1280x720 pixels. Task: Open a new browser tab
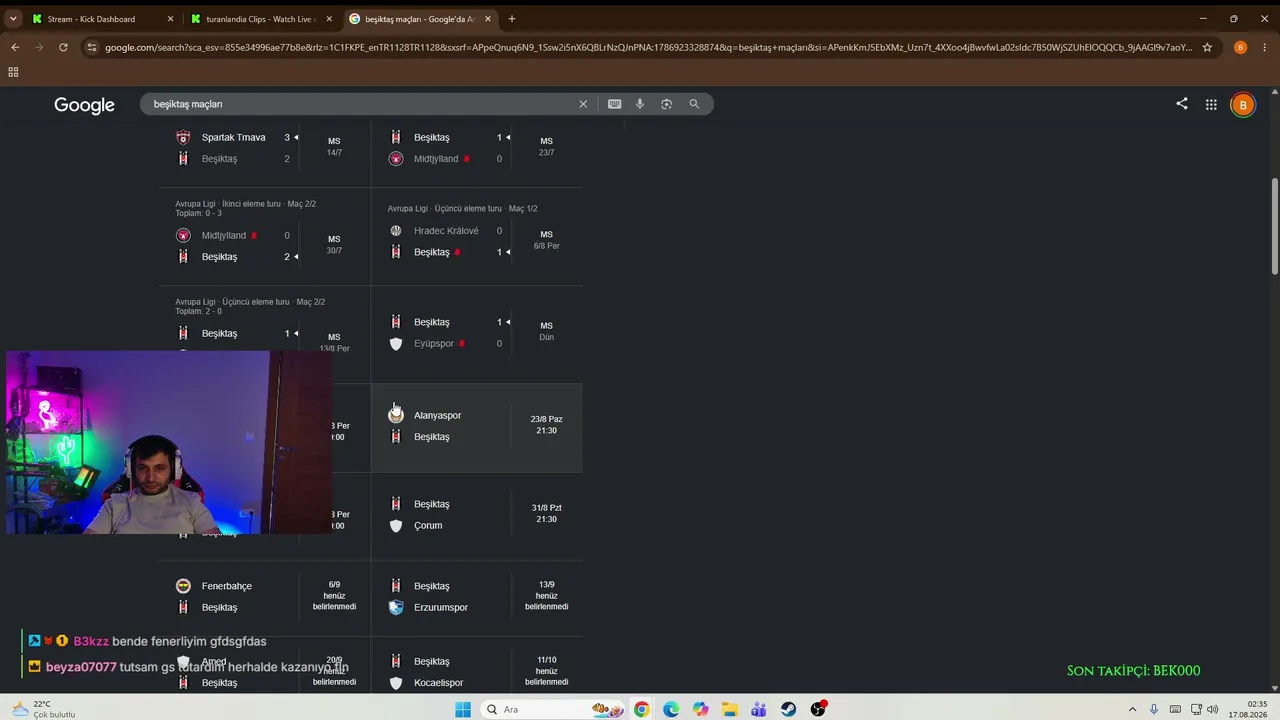[512, 19]
